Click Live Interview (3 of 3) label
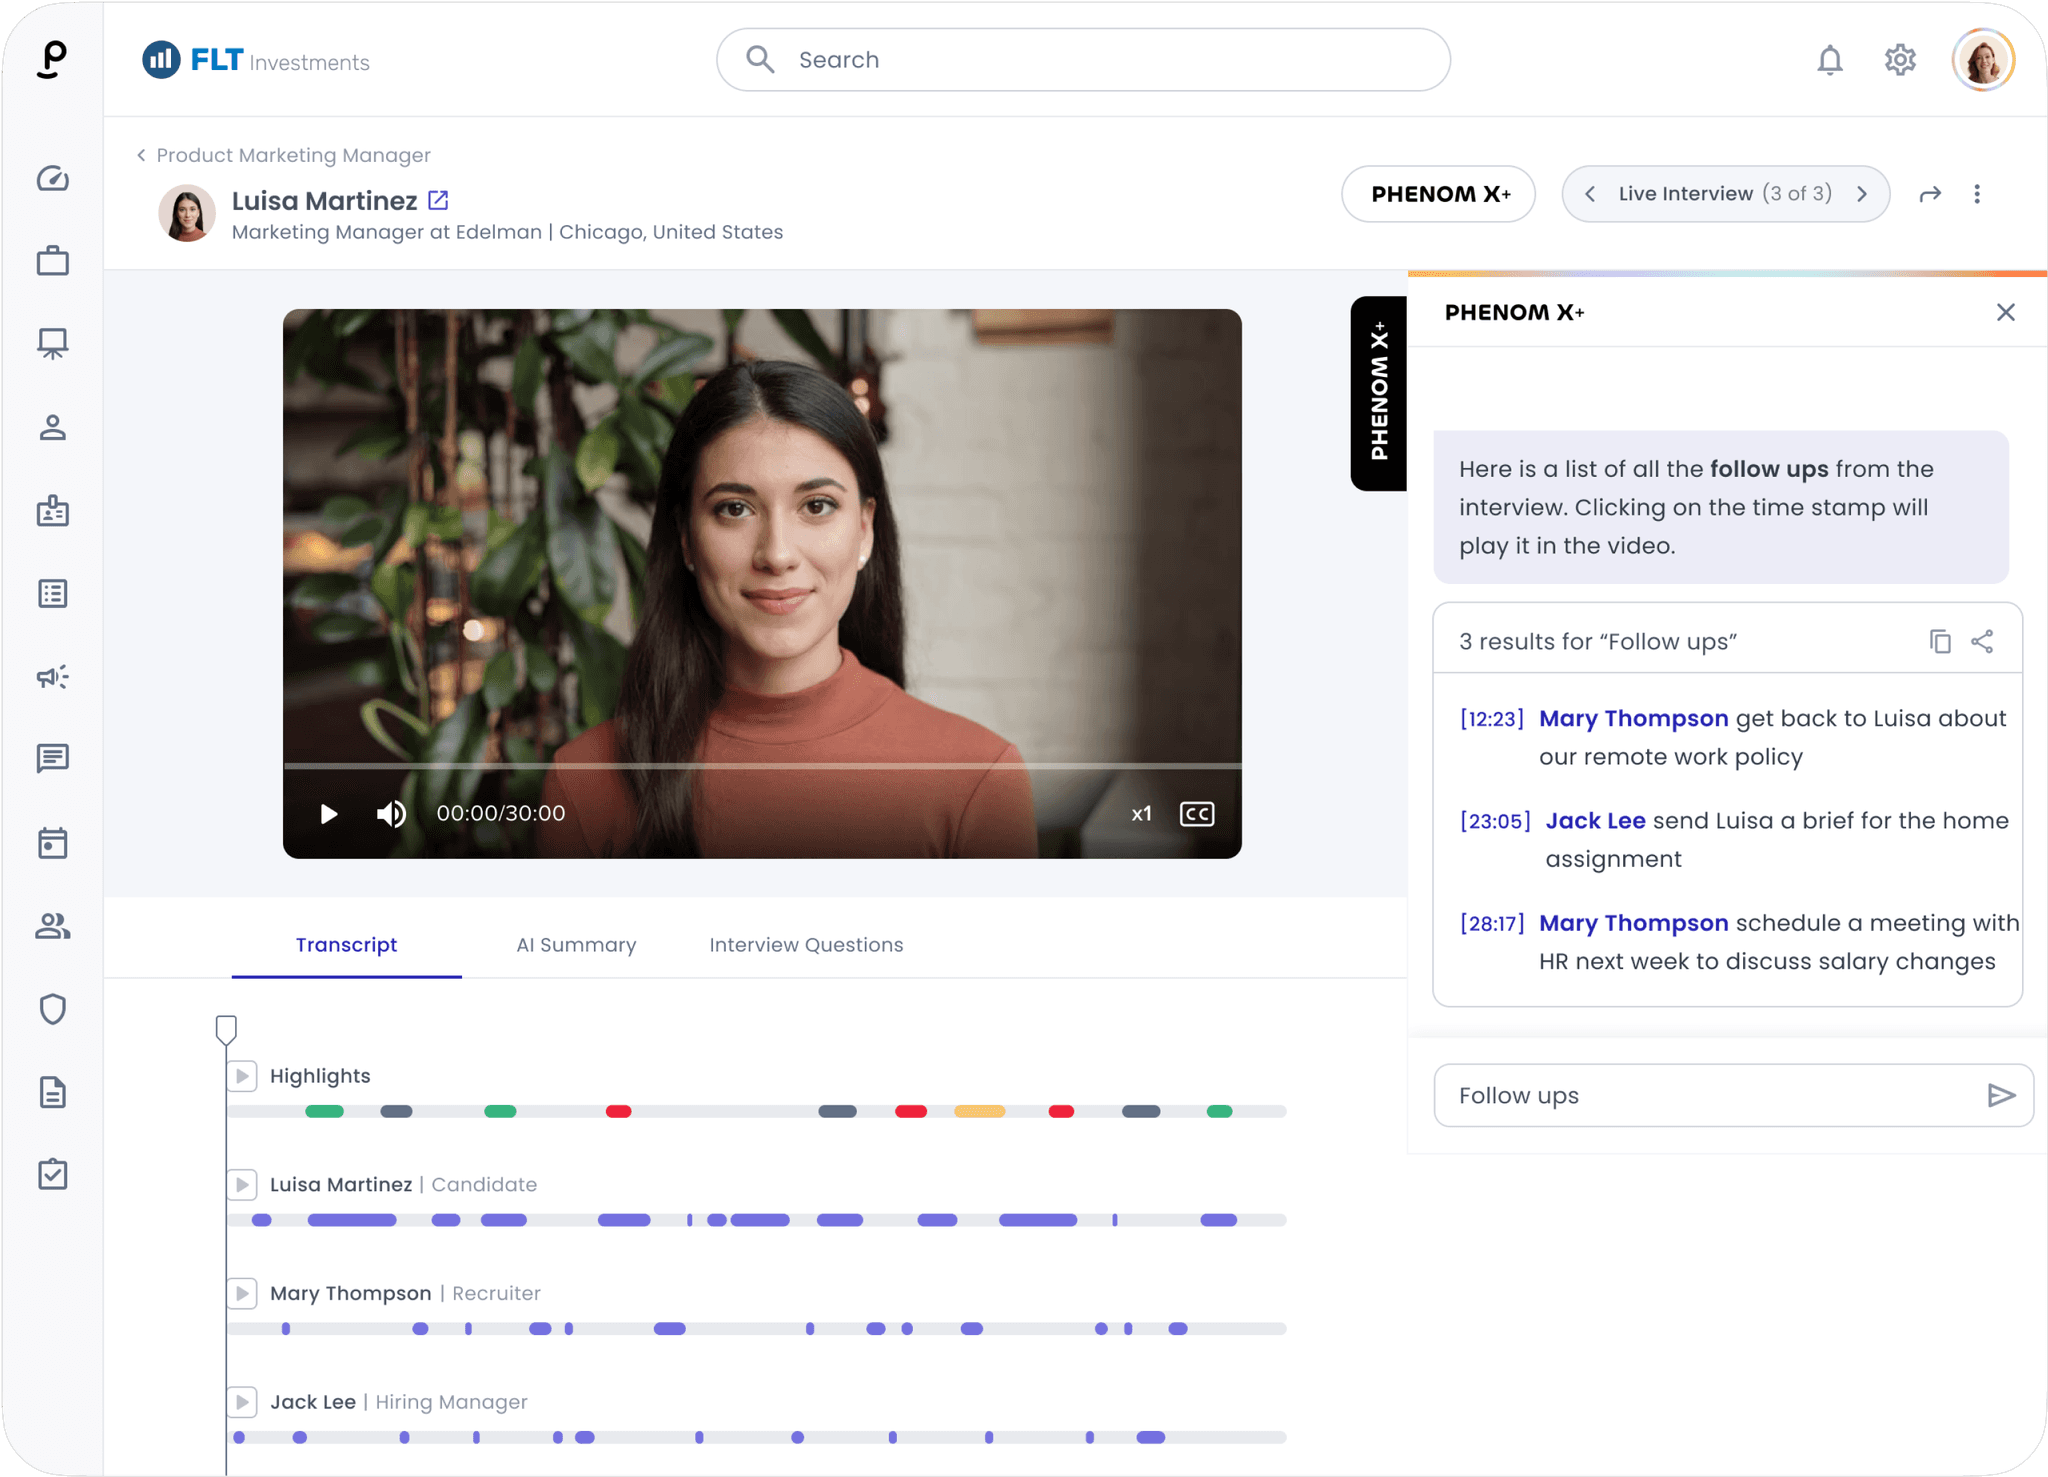This screenshot has height=1477, width=2048. click(1725, 194)
